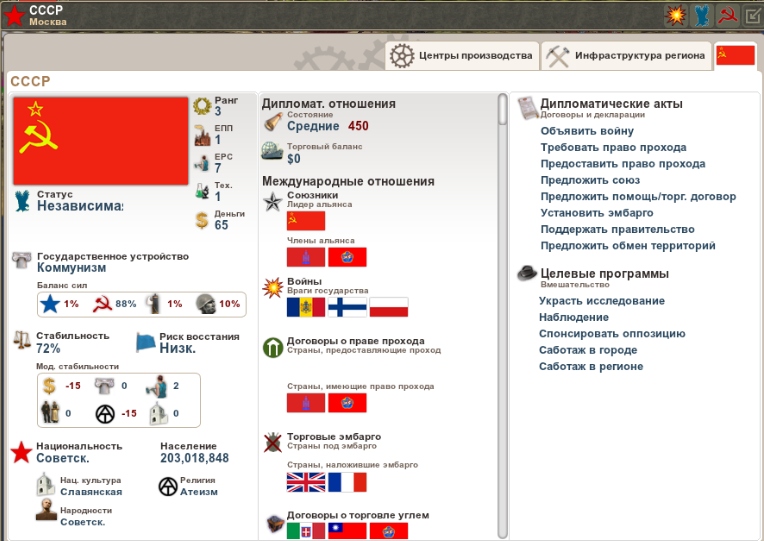Click Предложить помощь/торг. договор

(638, 196)
